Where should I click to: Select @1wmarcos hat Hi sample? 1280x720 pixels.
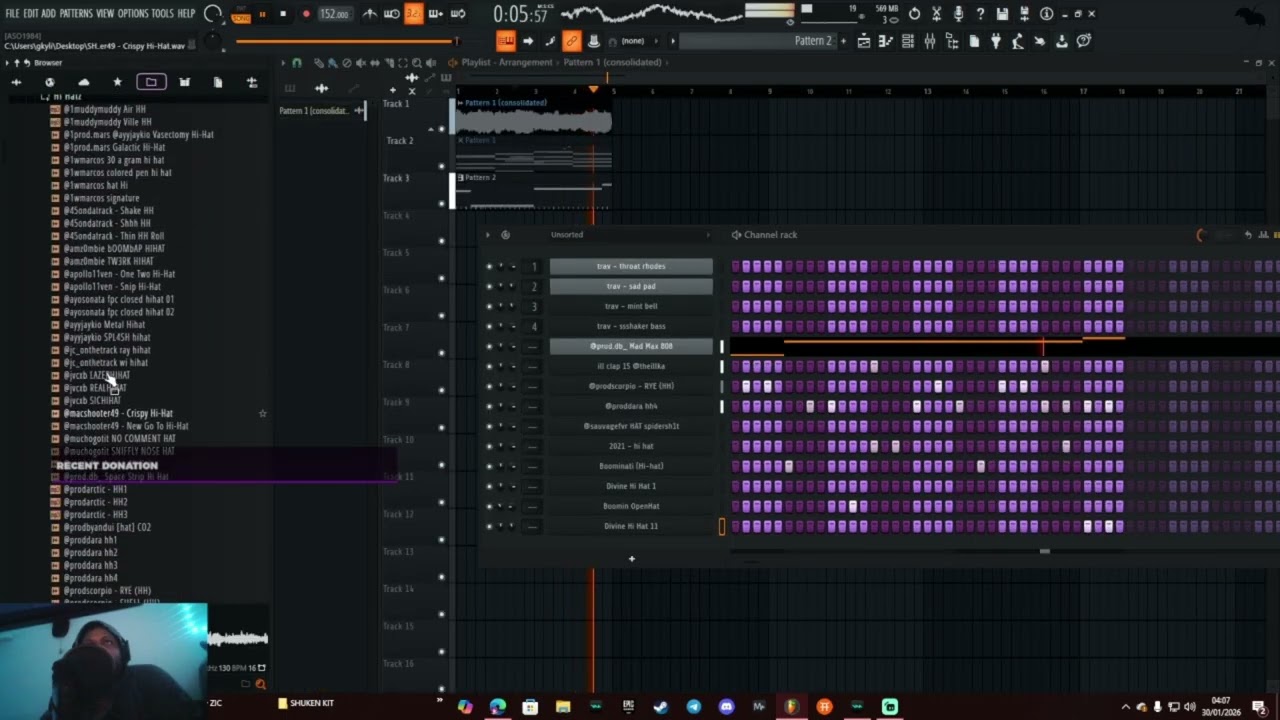click(96, 185)
